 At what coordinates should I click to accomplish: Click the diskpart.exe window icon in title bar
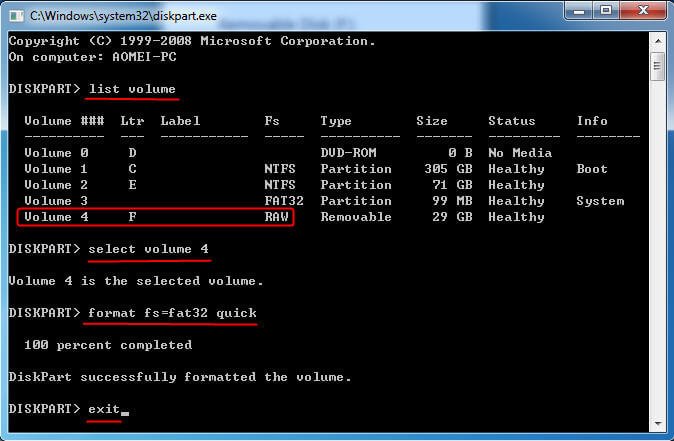point(16,14)
